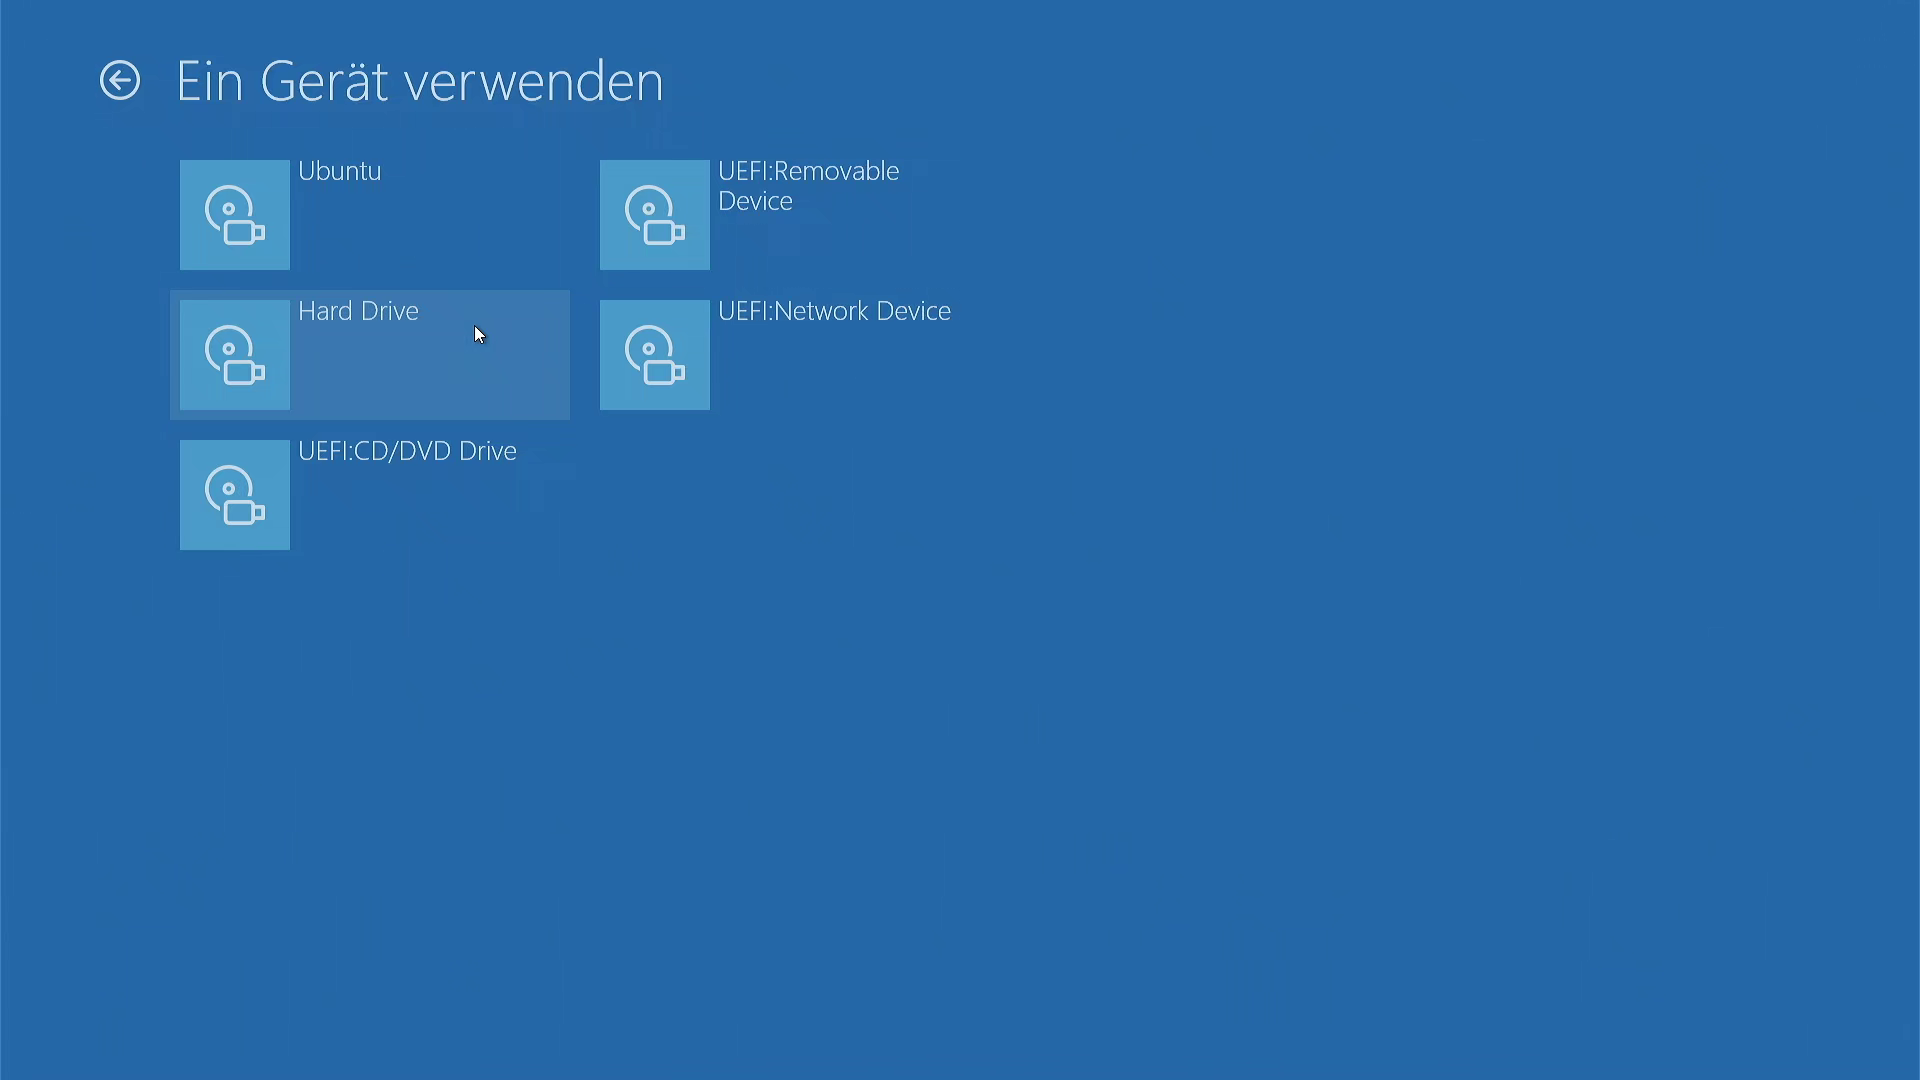This screenshot has width=1920, height=1080.
Task: Pick the UEFI:Removable text line
Action: (x=808, y=171)
